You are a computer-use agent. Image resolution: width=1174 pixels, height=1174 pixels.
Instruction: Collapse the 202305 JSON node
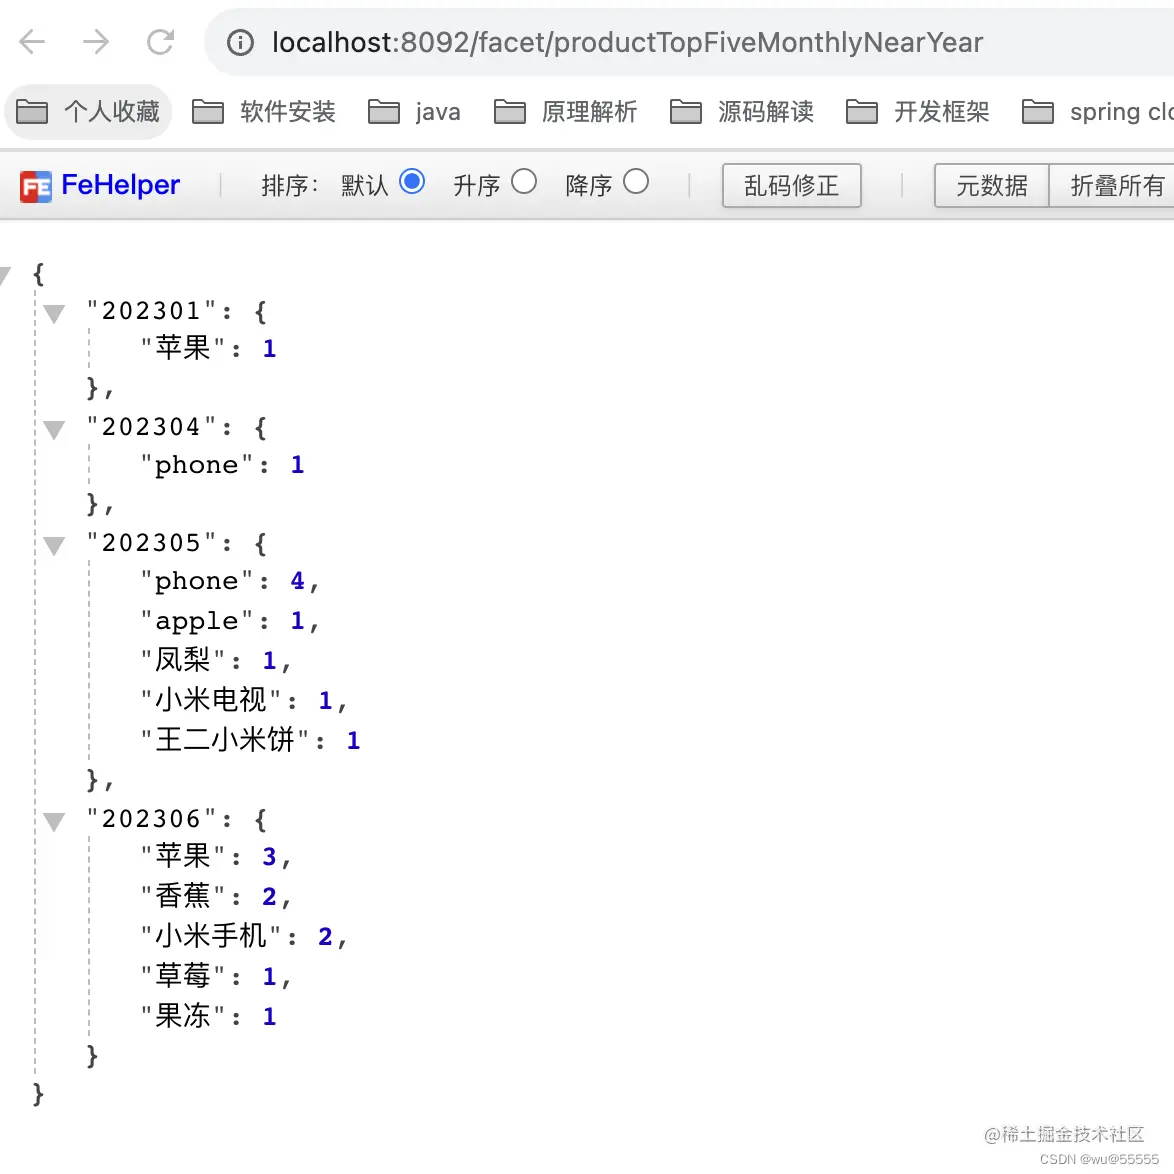click(x=53, y=546)
